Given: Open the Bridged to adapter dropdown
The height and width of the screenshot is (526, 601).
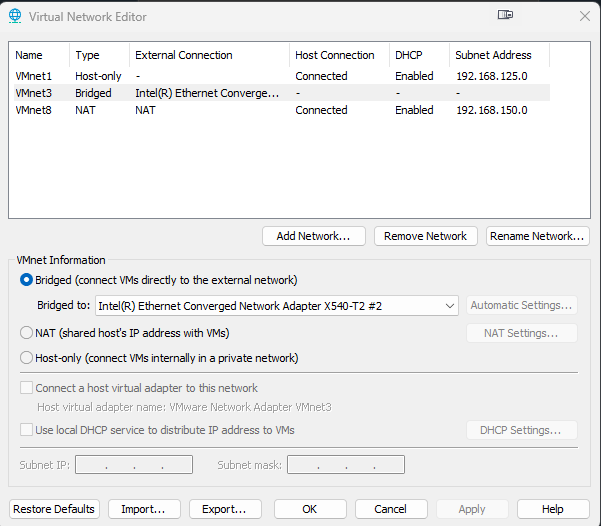Looking at the screenshot, I should pyautogui.click(x=277, y=306).
